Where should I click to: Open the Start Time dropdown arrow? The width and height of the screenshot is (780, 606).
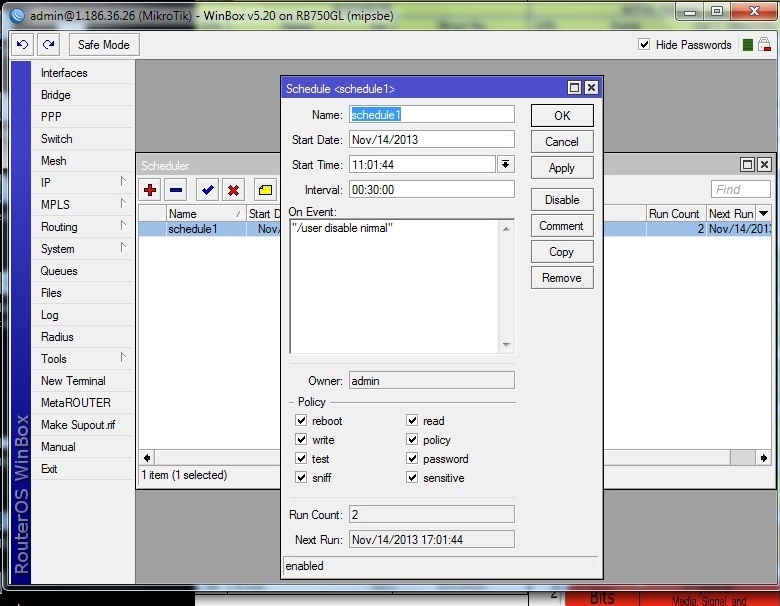(x=505, y=164)
